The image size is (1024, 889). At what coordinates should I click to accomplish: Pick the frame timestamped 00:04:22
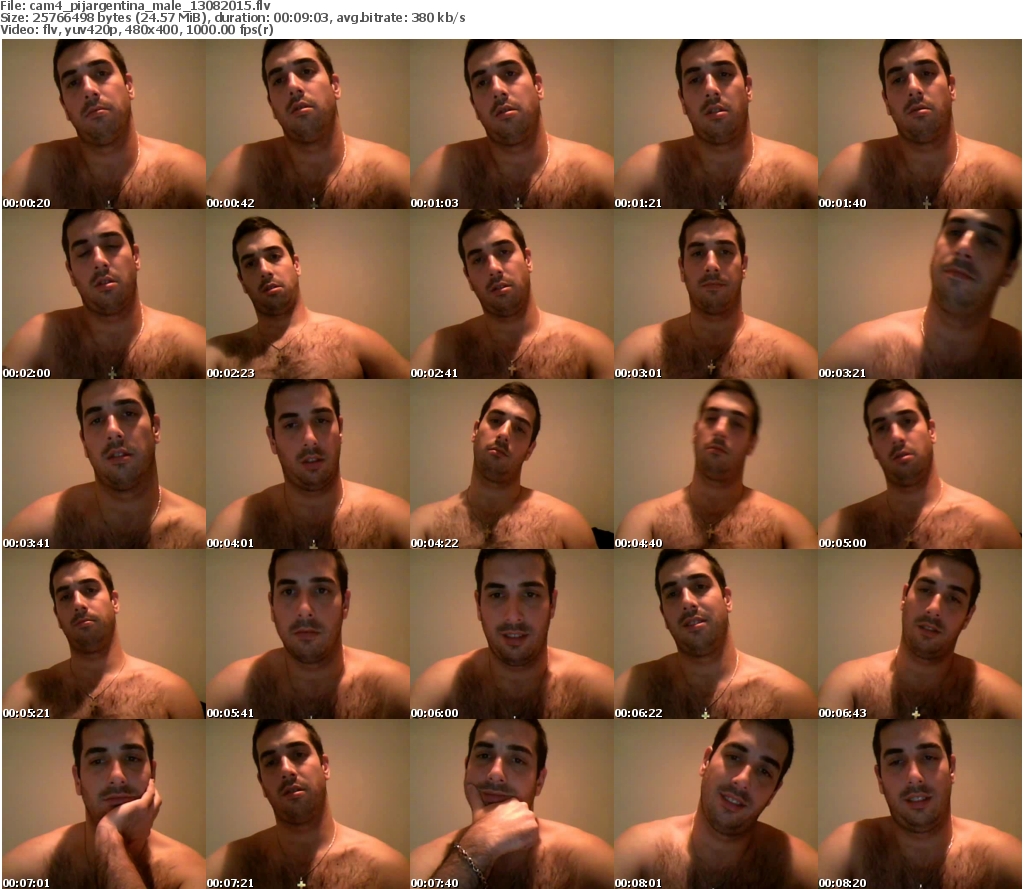click(511, 464)
